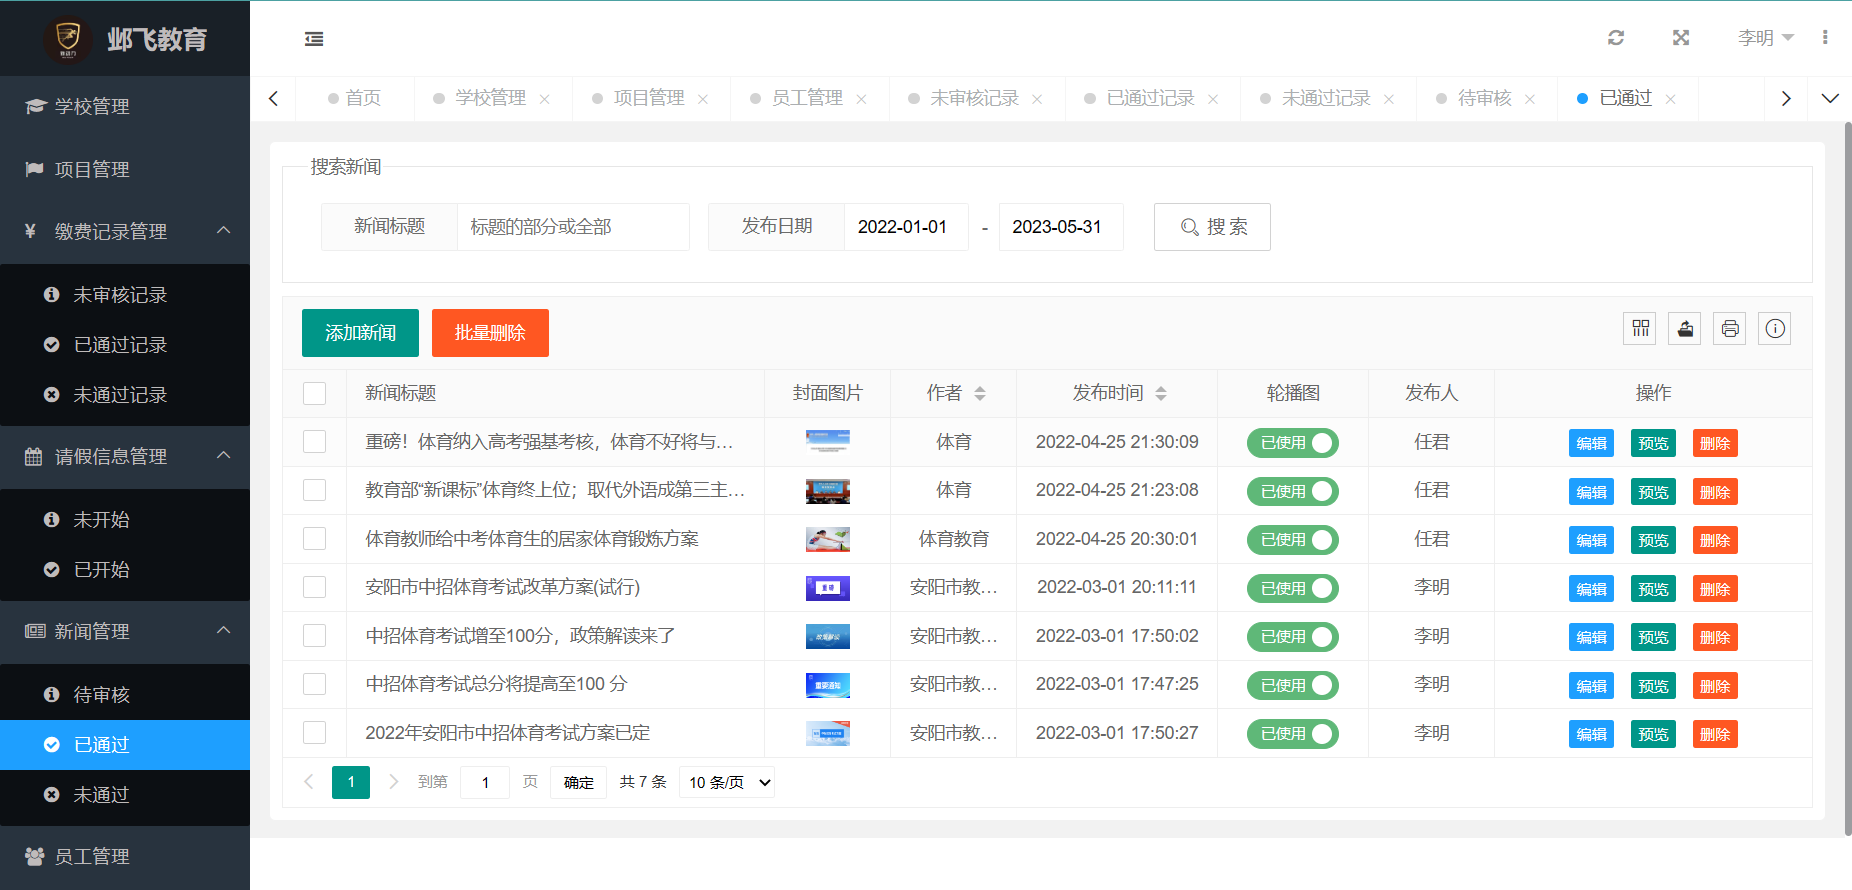Select checkbox for 安阳市中招体育考试改革方案(试行)
The height and width of the screenshot is (890, 1852).
[314, 587]
